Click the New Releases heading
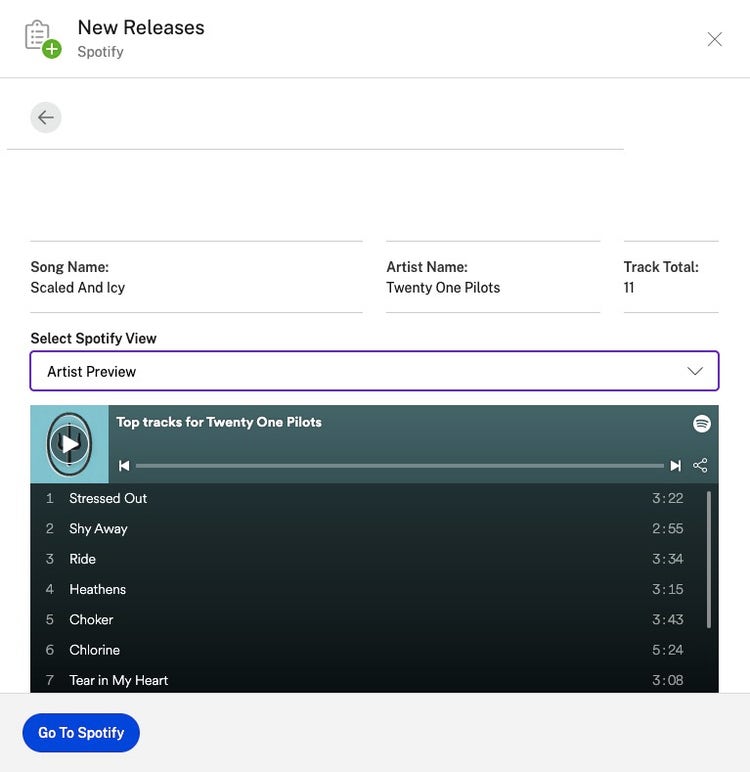Screen dimensions: 750x772 click(141, 28)
